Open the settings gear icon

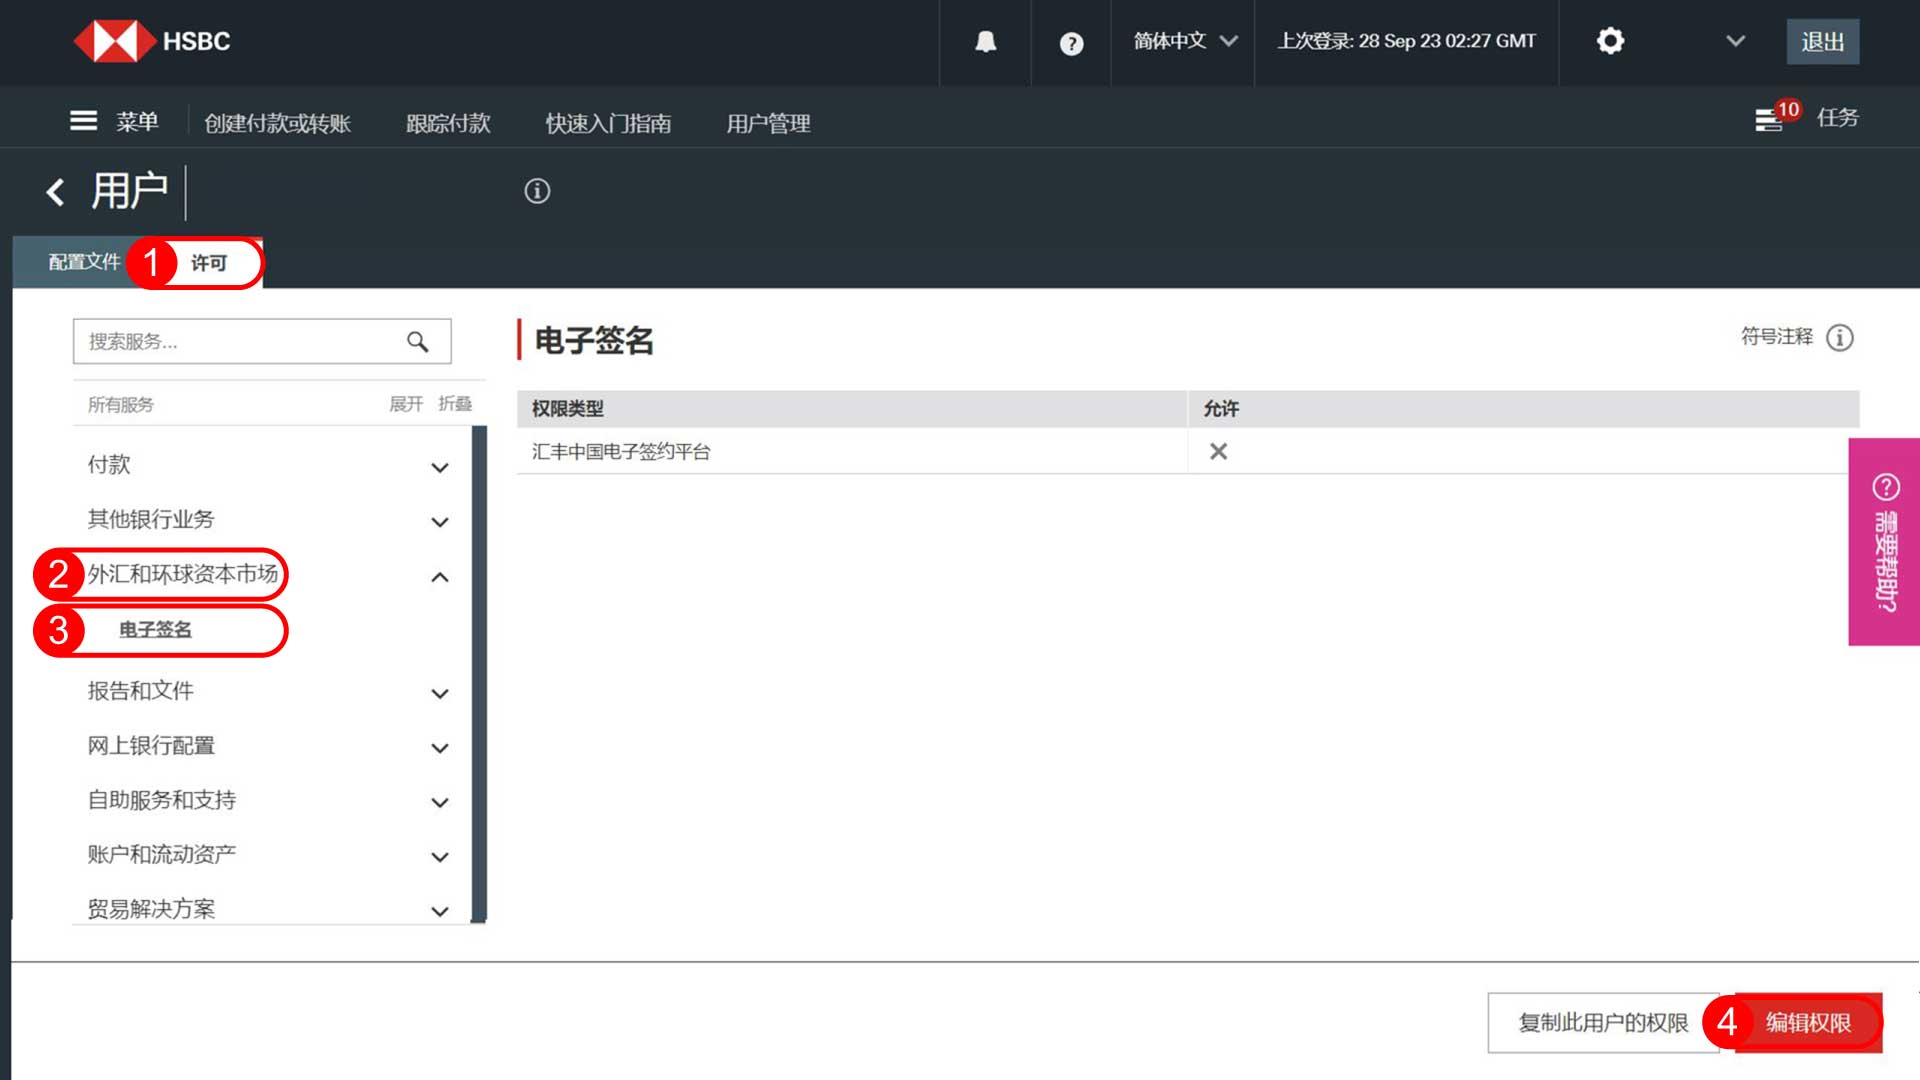1611,42
